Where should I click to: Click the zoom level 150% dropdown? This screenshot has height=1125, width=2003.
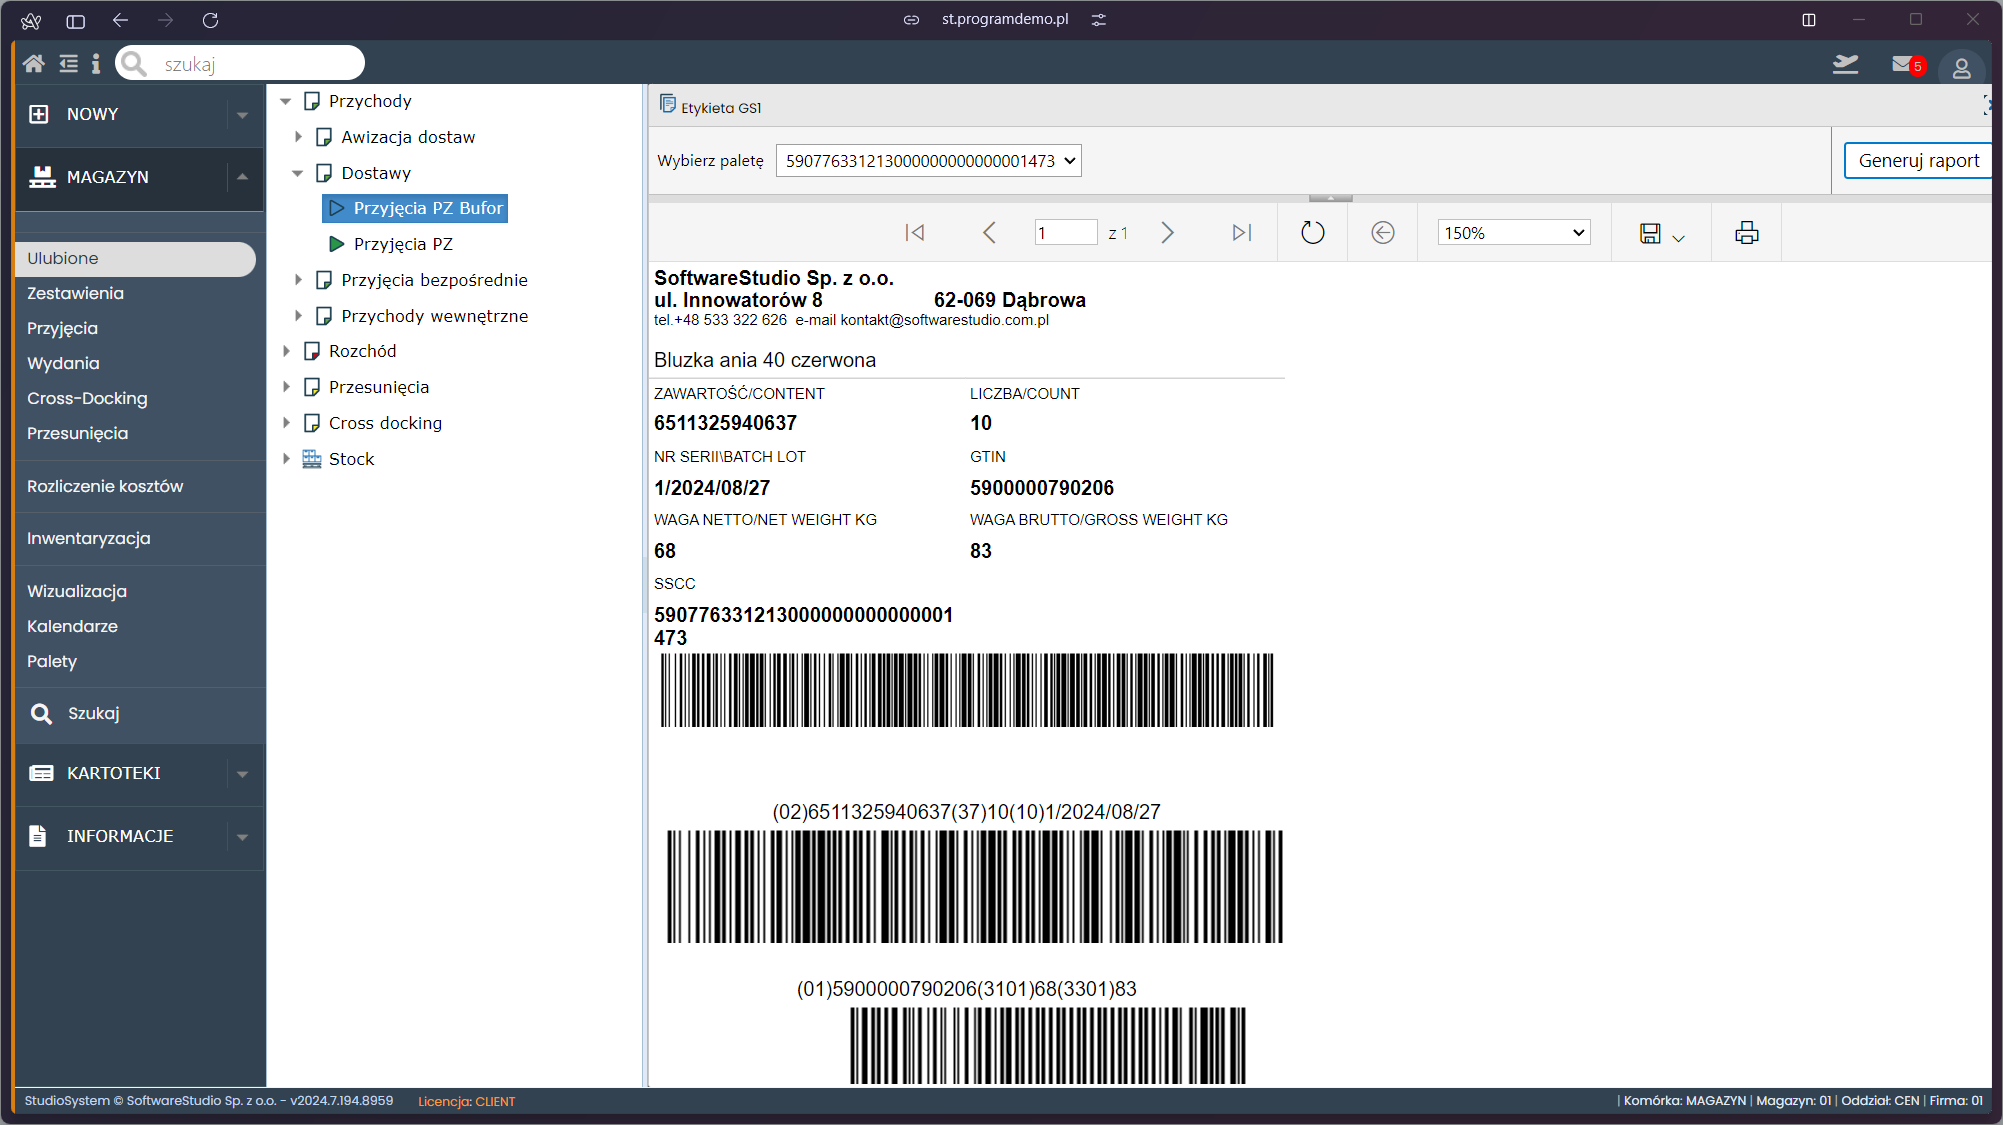(1512, 231)
